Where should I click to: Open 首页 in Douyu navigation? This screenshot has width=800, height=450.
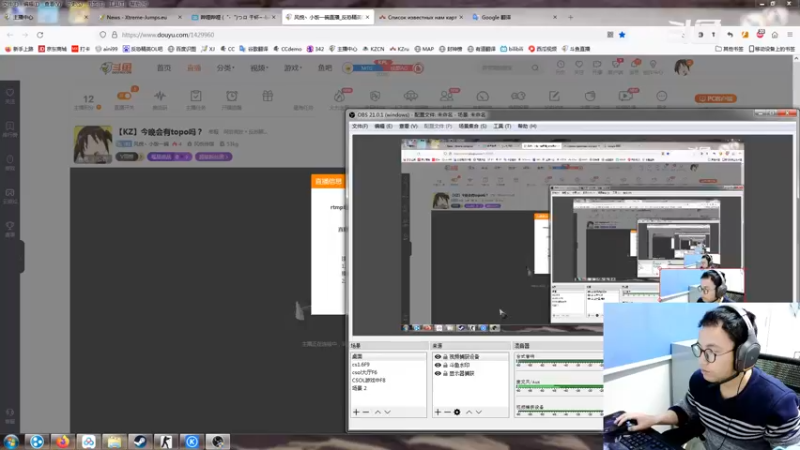click(164, 68)
